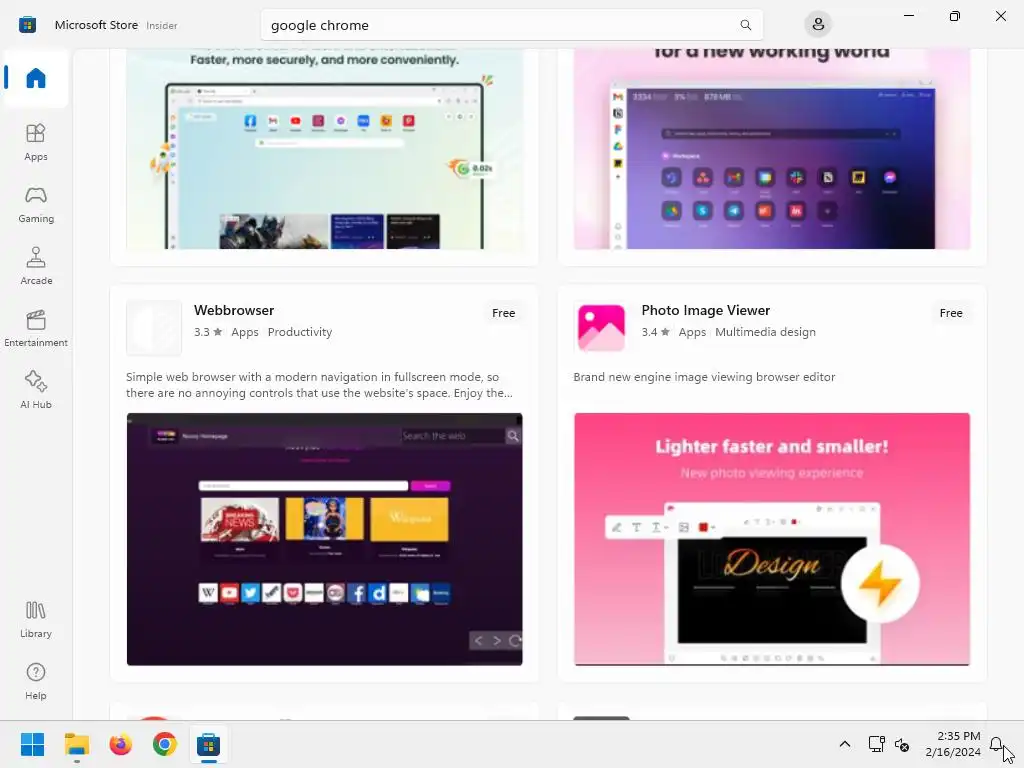1024x768 pixels.
Task: Restore down the Microsoft Store window
Action: 955,16
